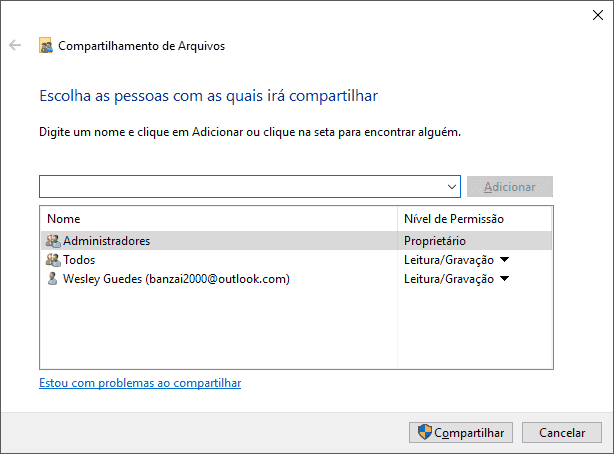This screenshot has width=614, height=454.
Task: Open 'Estou com problemas ao compartilhar' link
Action: tap(140, 383)
